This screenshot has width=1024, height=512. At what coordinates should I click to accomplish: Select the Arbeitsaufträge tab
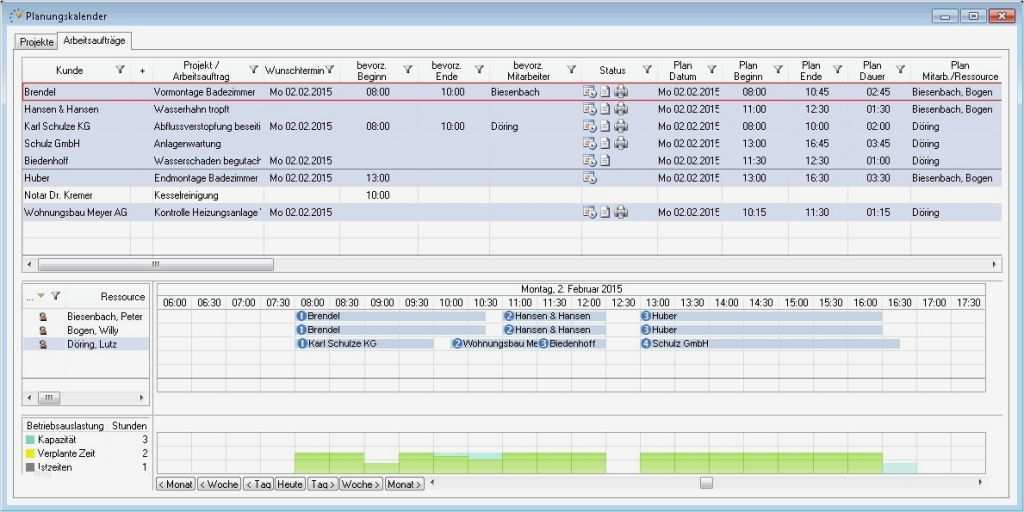pyautogui.click(x=95, y=40)
